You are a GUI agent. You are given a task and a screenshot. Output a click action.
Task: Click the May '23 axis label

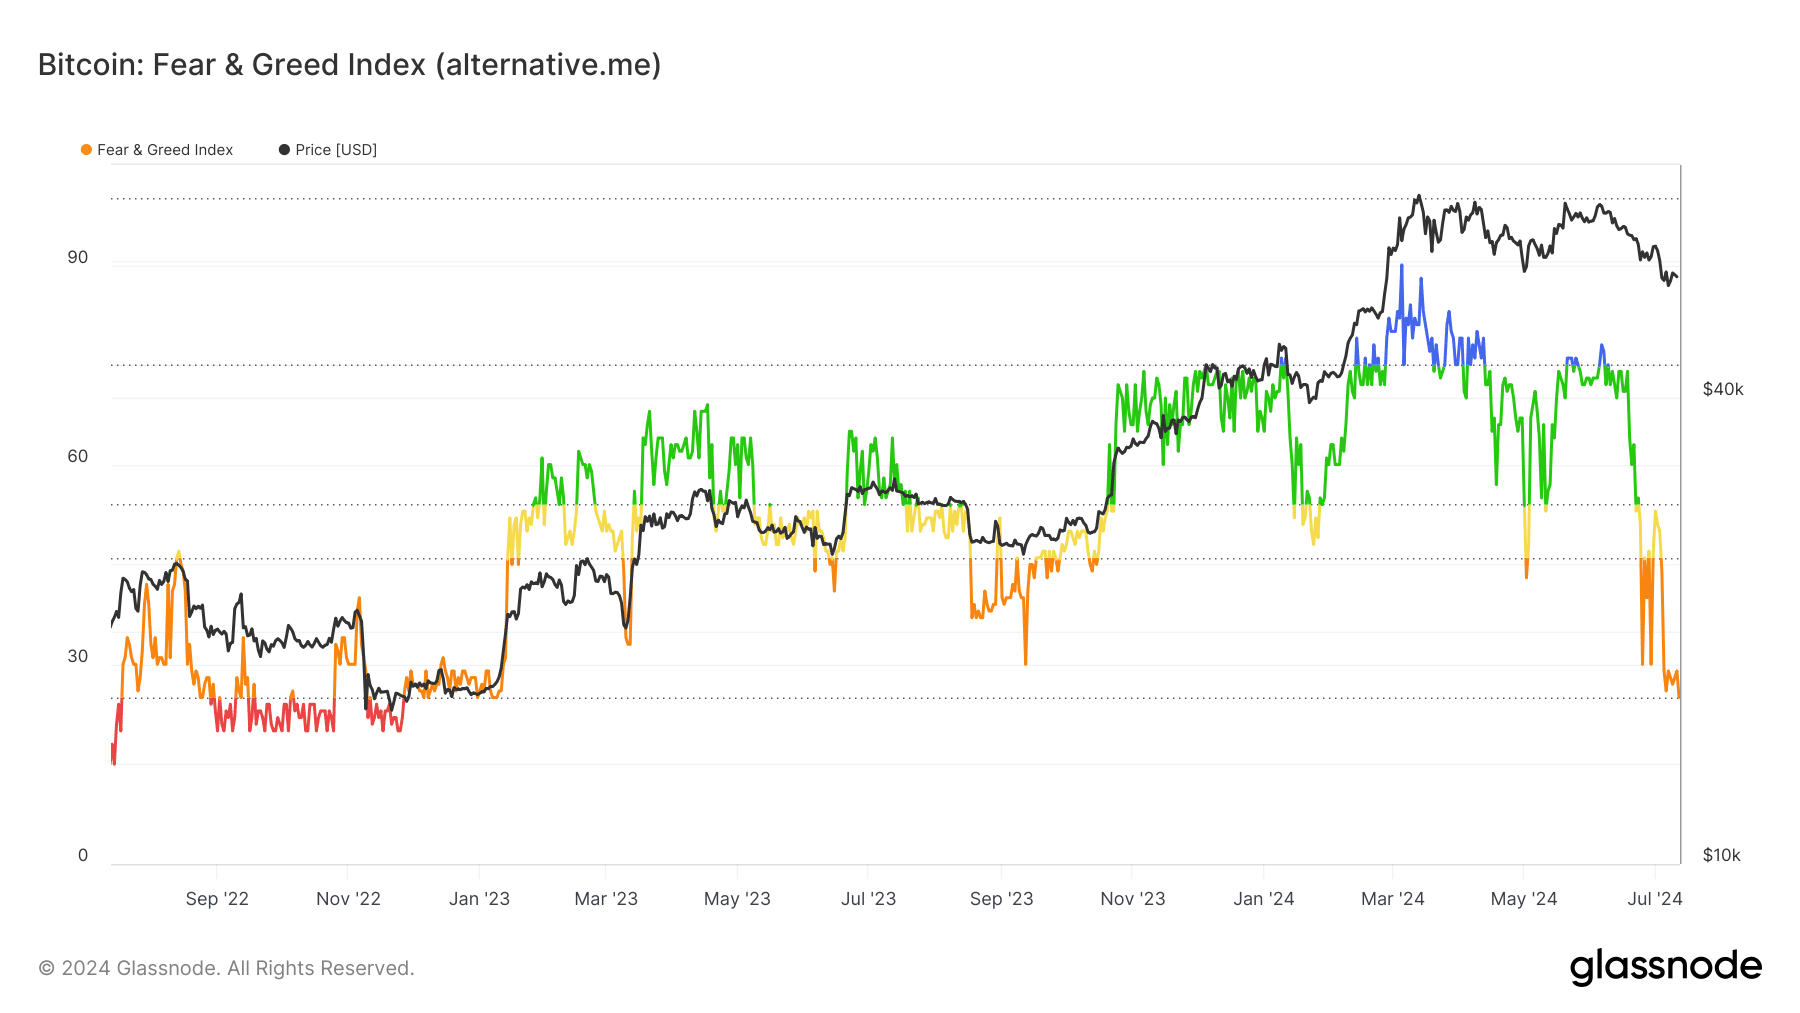coord(737,899)
